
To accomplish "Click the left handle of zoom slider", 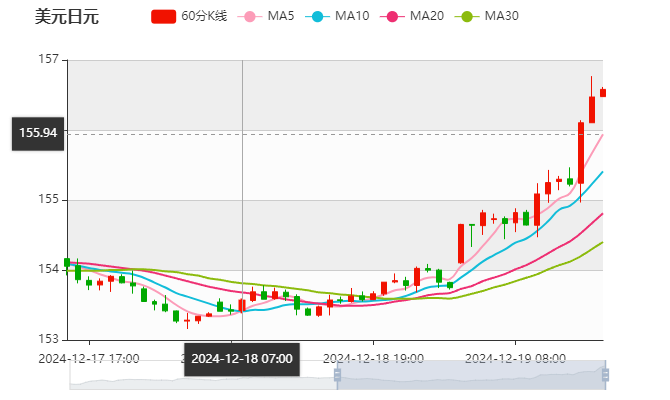I will click(x=334, y=374).
